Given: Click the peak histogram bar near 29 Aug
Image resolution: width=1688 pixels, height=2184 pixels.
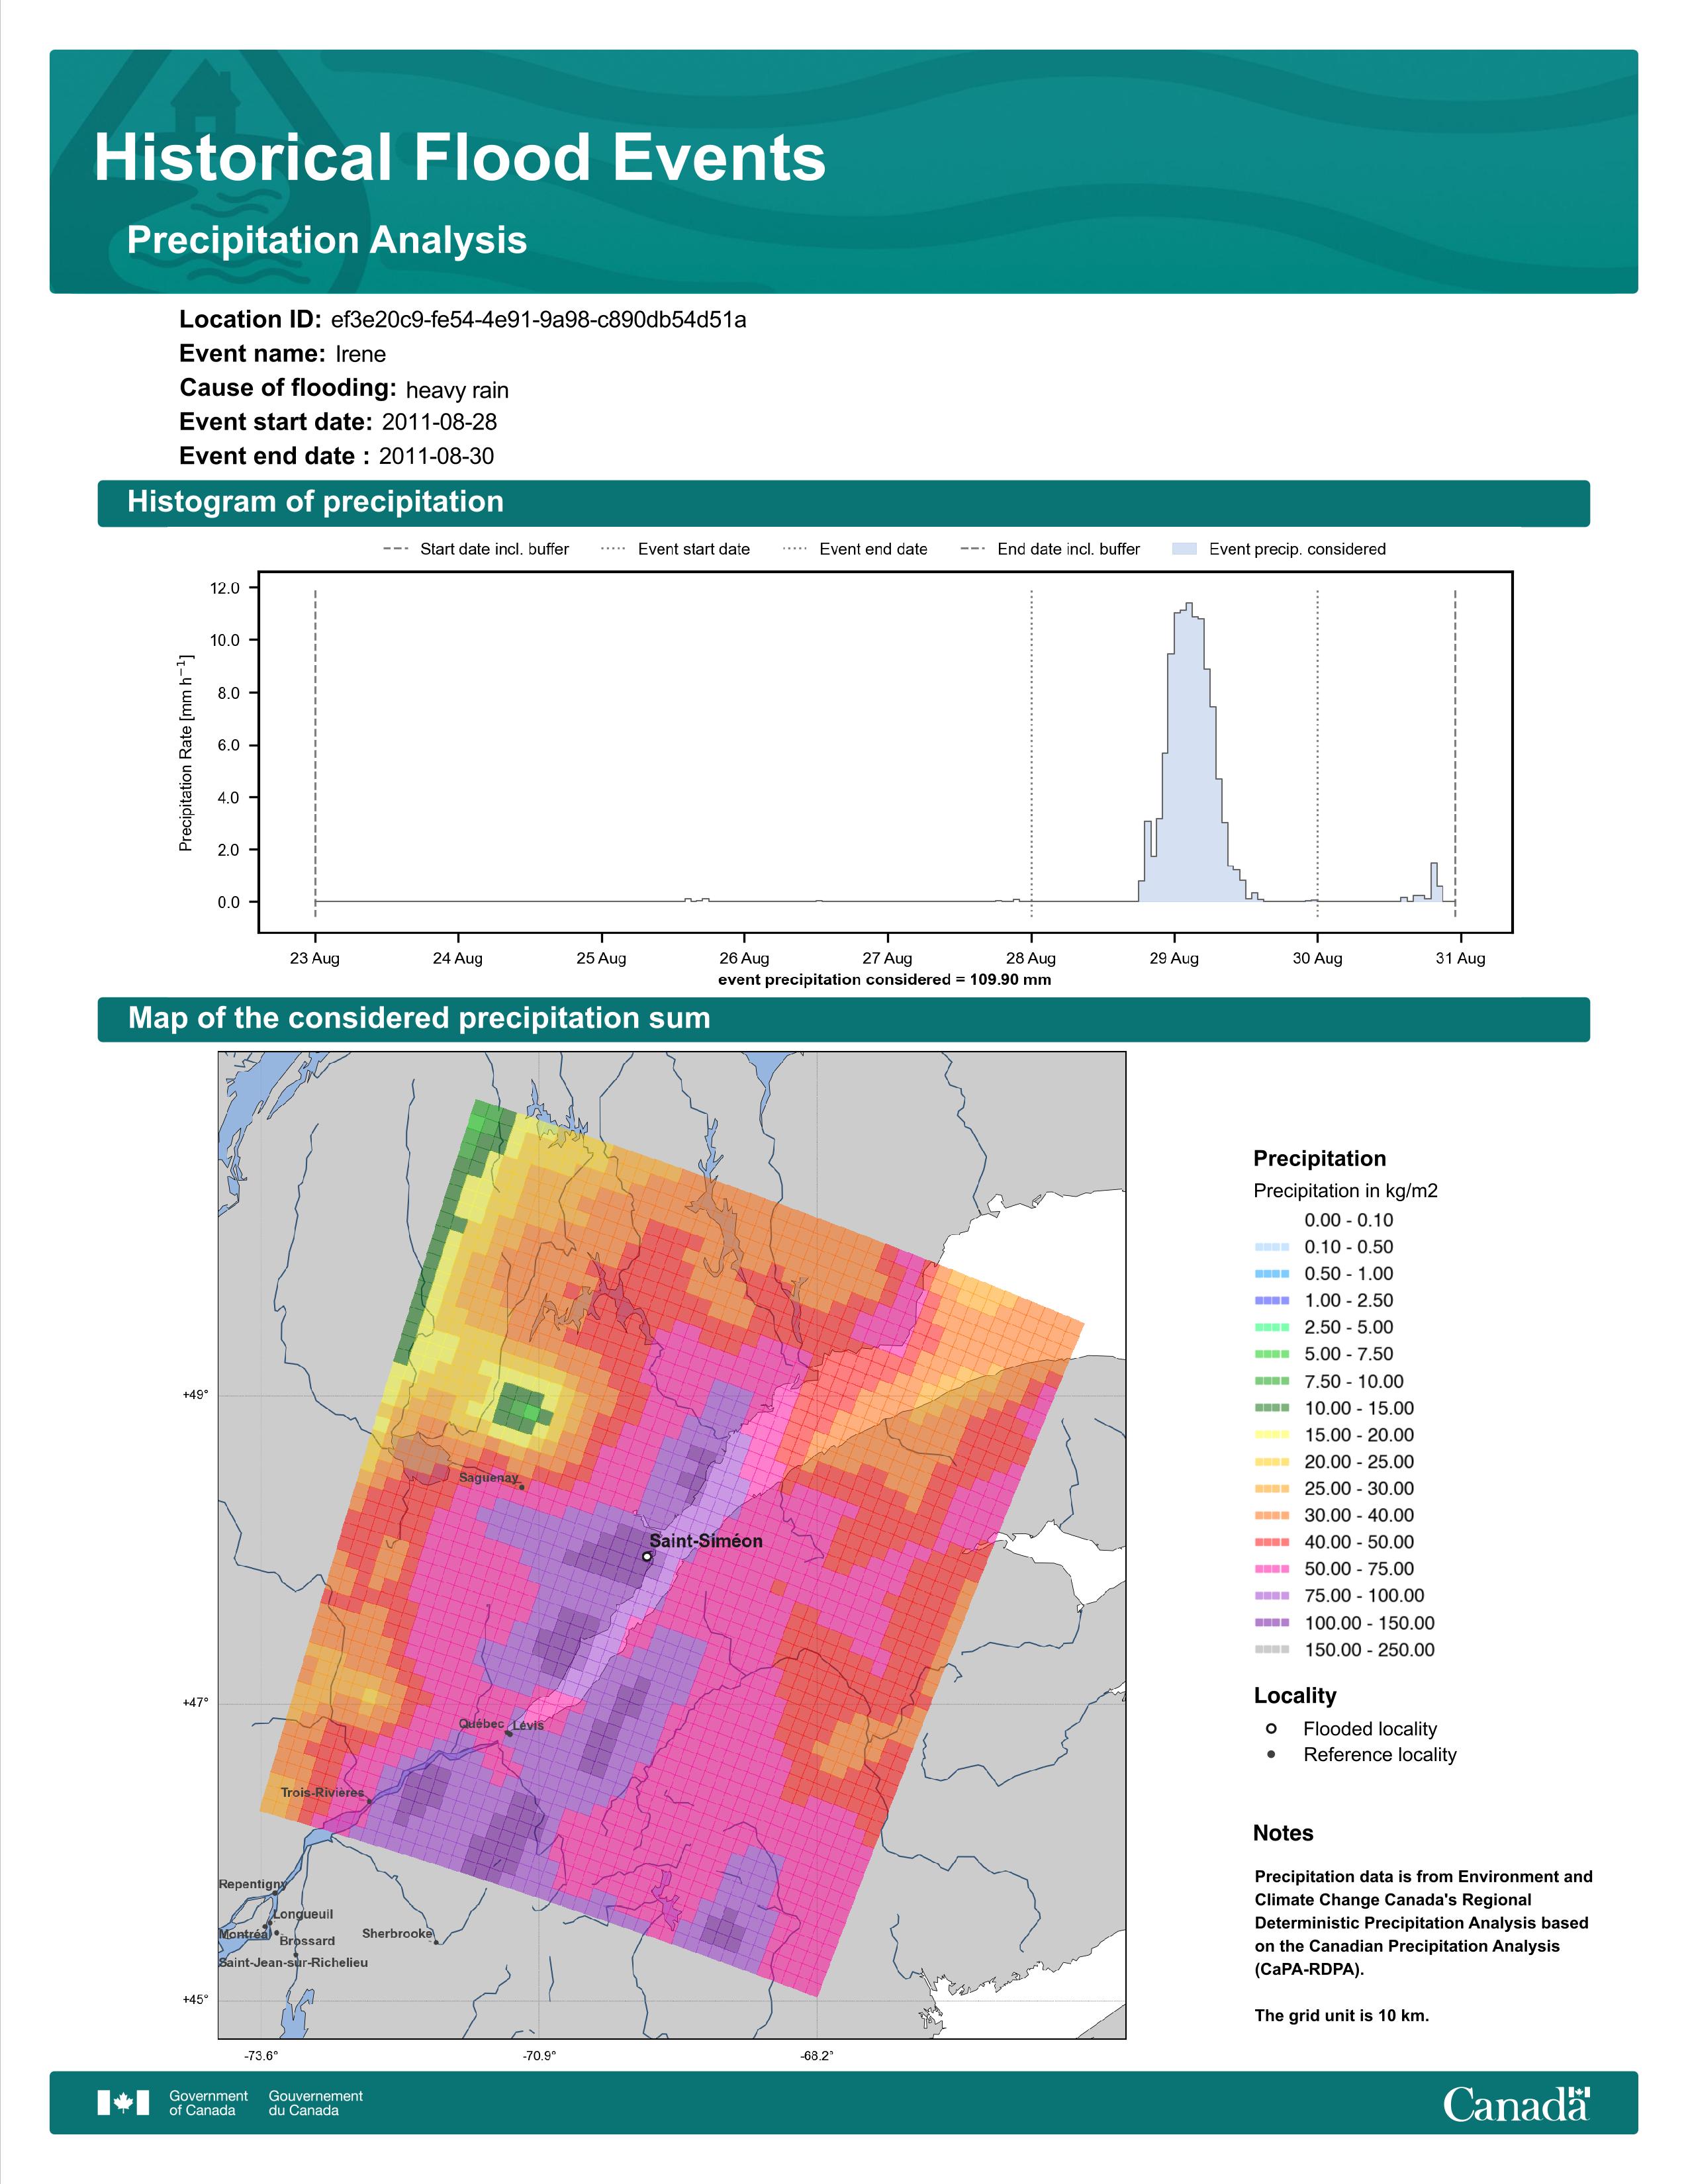Looking at the screenshot, I should (1189, 752).
